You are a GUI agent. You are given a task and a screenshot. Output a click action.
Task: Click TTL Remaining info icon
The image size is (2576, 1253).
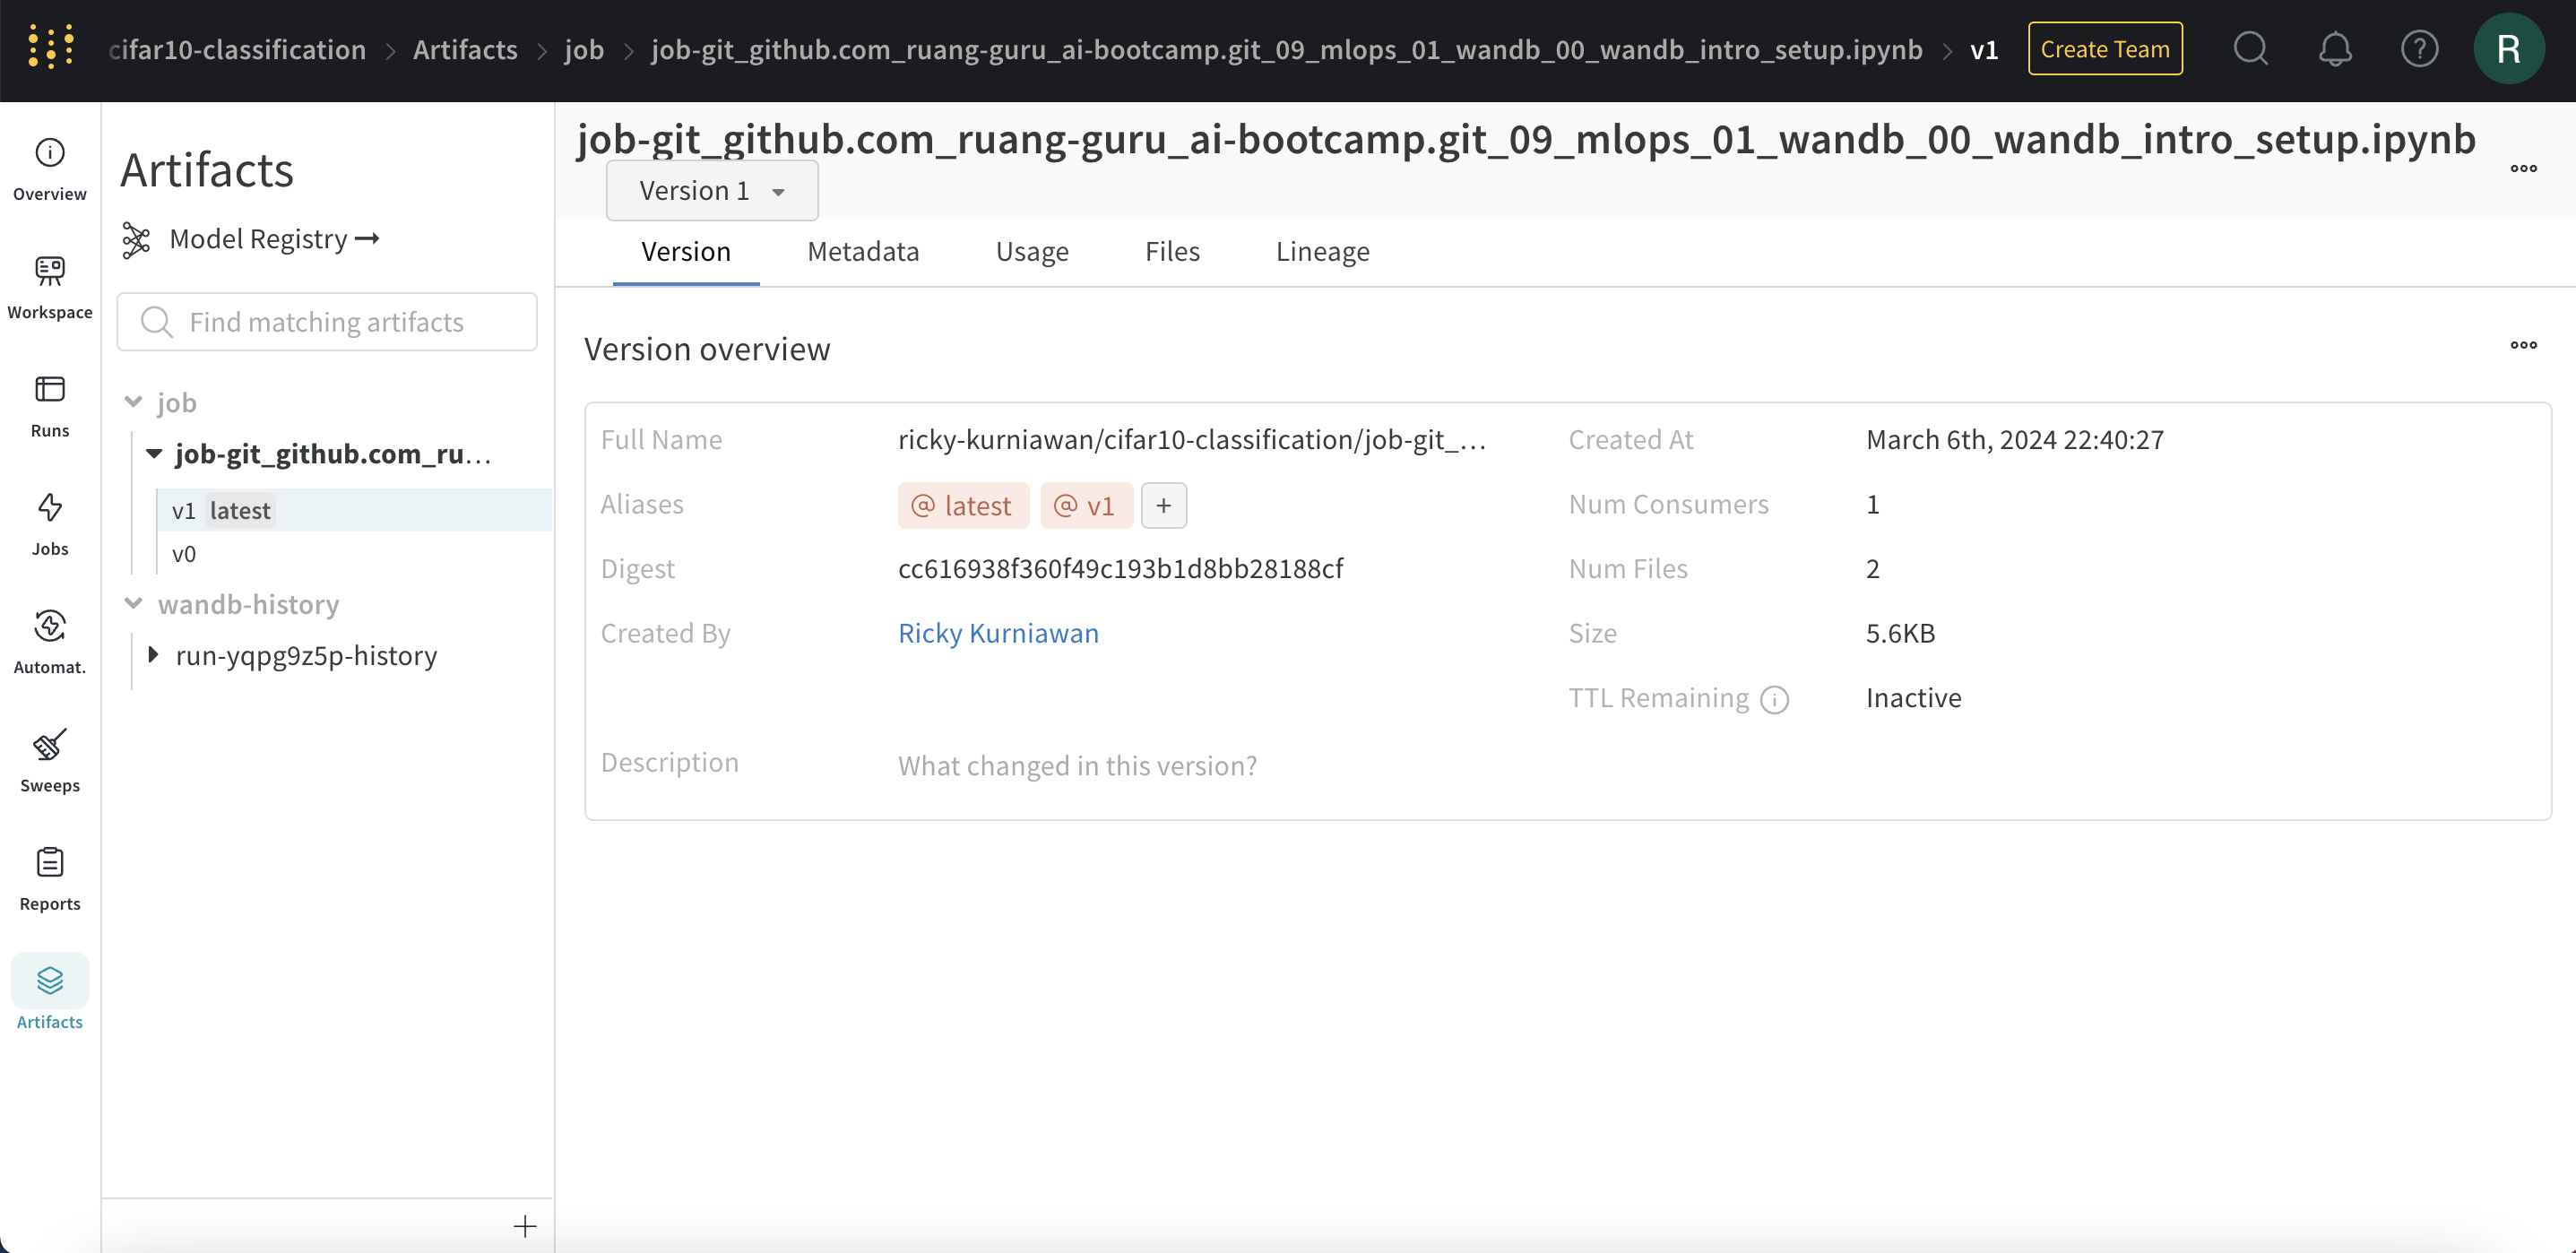point(1774,699)
